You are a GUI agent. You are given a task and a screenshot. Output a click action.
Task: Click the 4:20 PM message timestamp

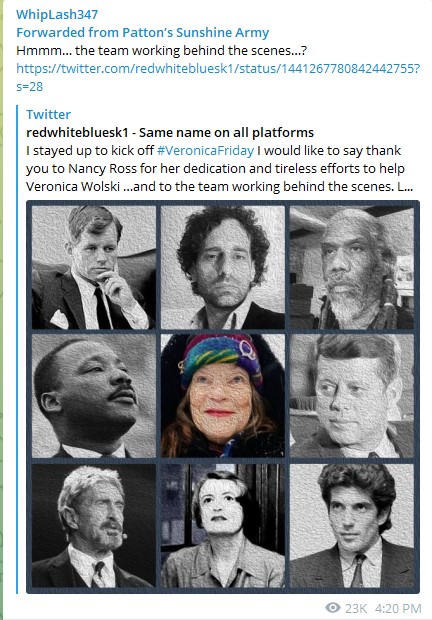(398, 608)
